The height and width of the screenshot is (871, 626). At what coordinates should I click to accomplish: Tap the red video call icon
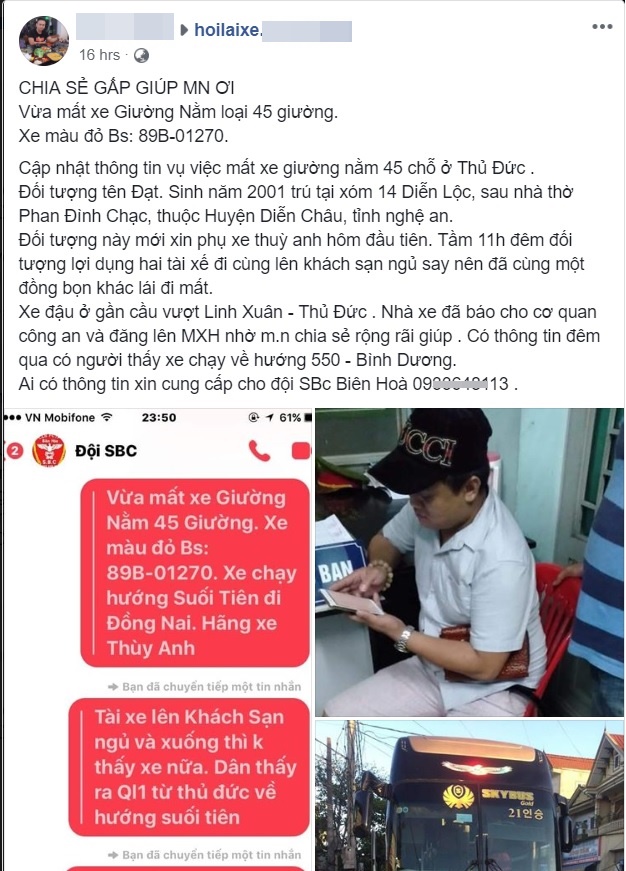pyautogui.click(x=302, y=451)
